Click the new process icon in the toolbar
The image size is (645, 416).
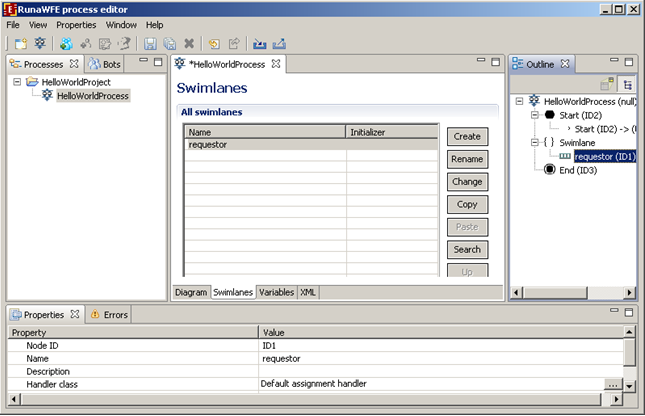[39, 44]
